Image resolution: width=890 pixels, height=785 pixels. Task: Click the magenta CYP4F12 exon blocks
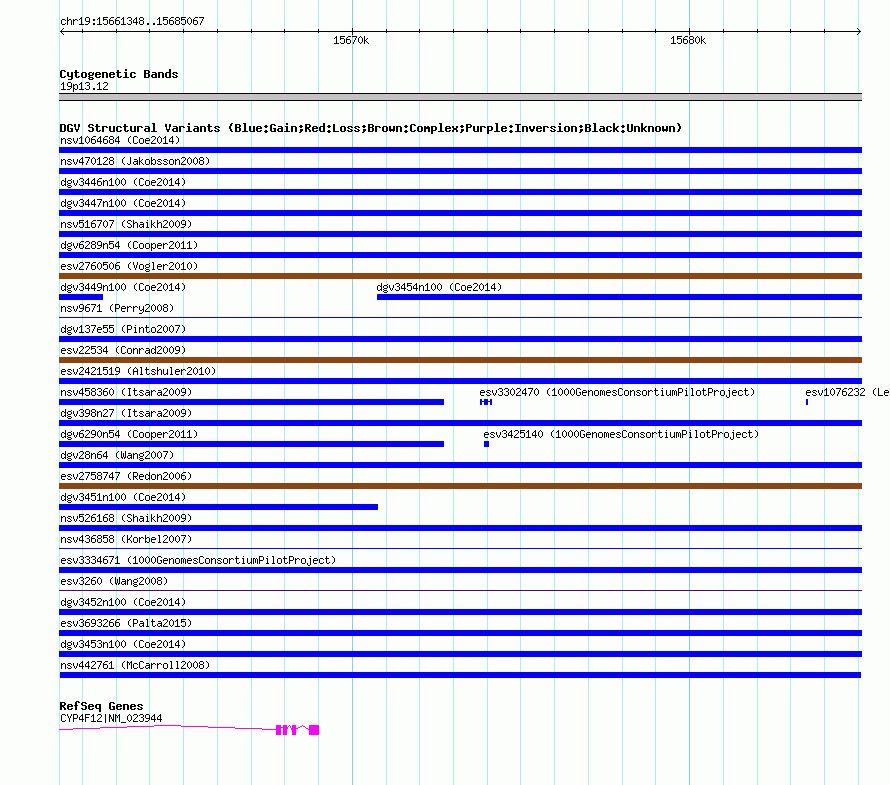point(297,730)
